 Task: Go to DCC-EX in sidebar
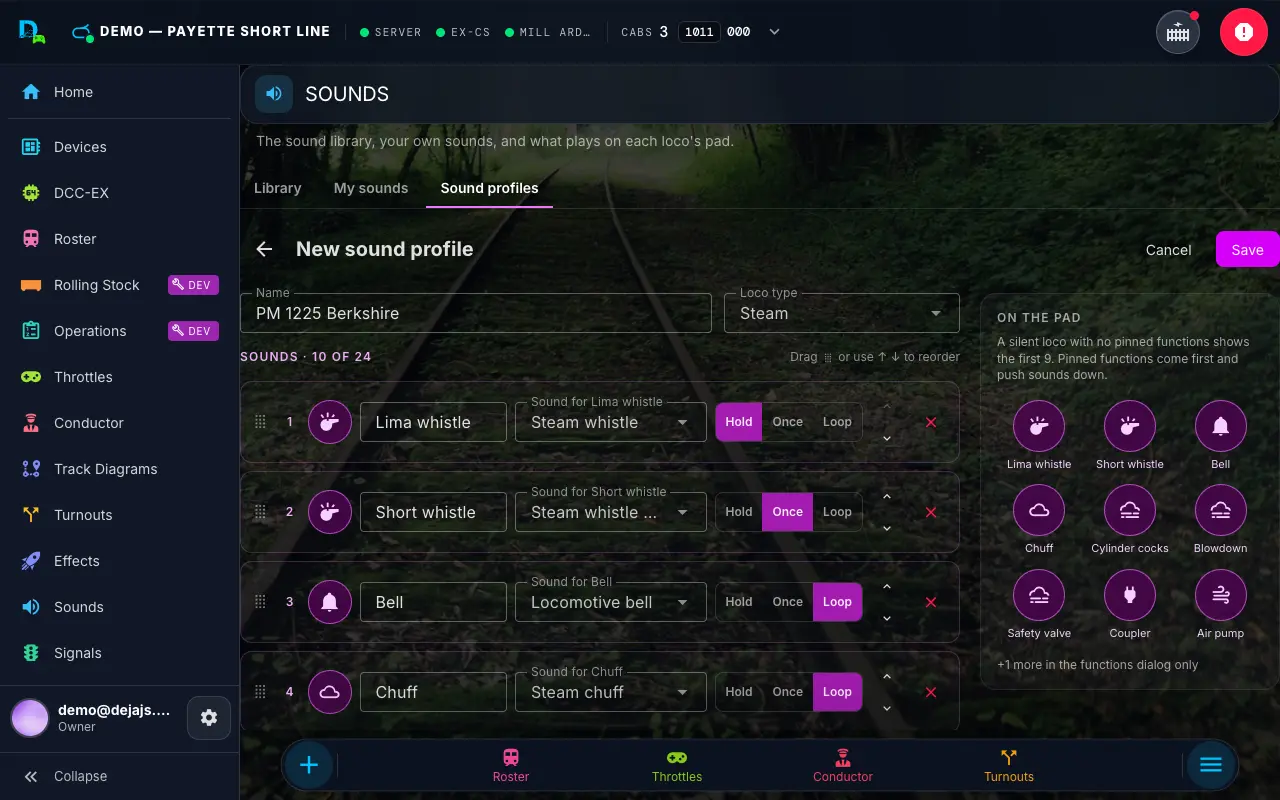click(120, 193)
